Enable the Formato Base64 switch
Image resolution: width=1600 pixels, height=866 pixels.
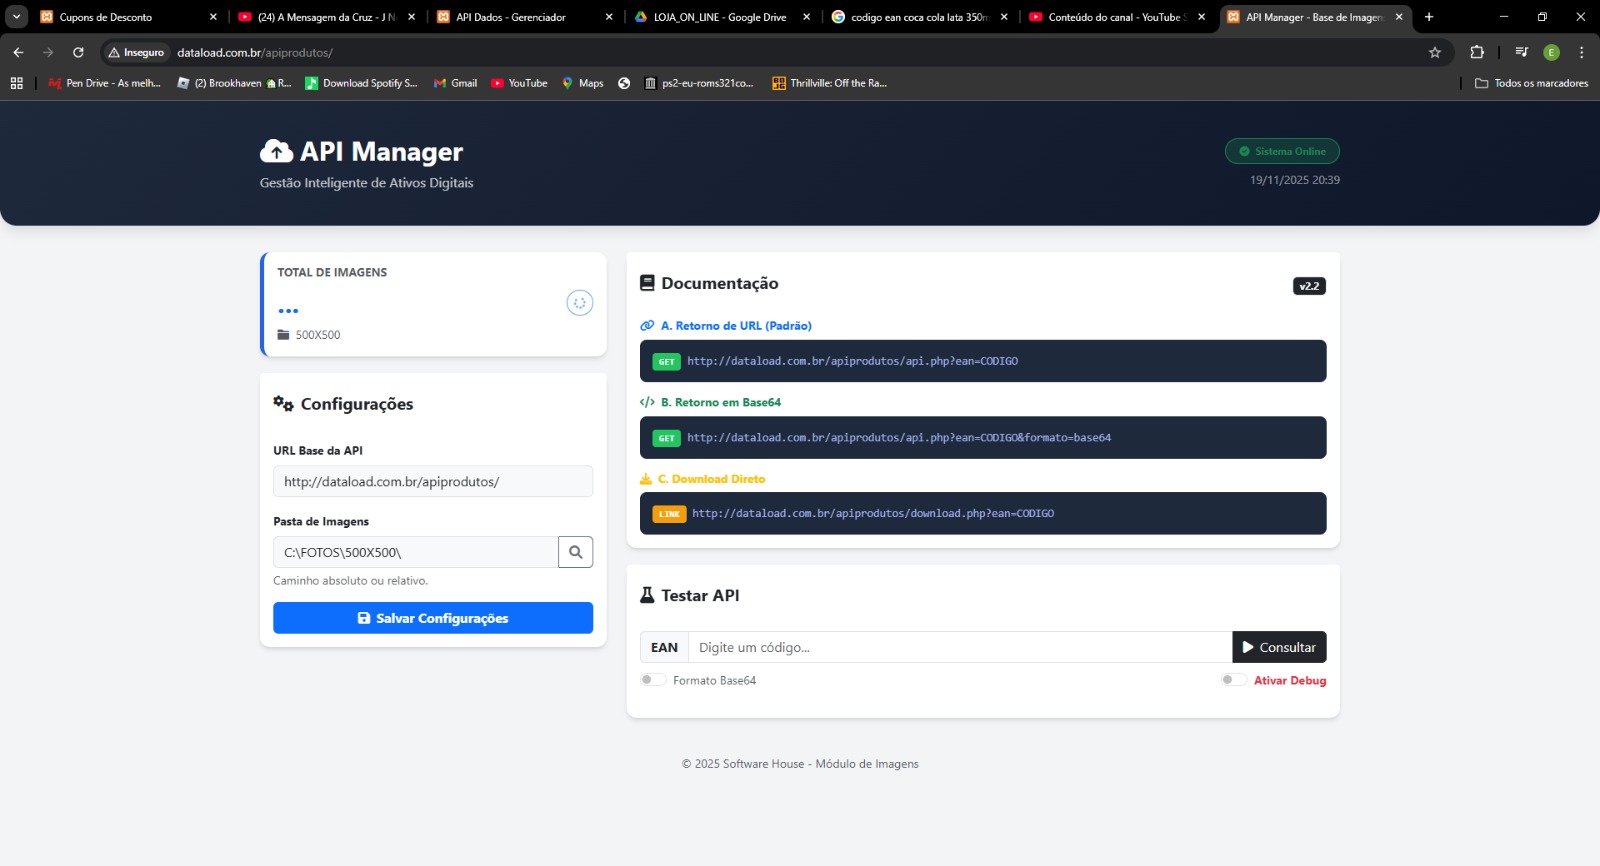tap(653, 680)
